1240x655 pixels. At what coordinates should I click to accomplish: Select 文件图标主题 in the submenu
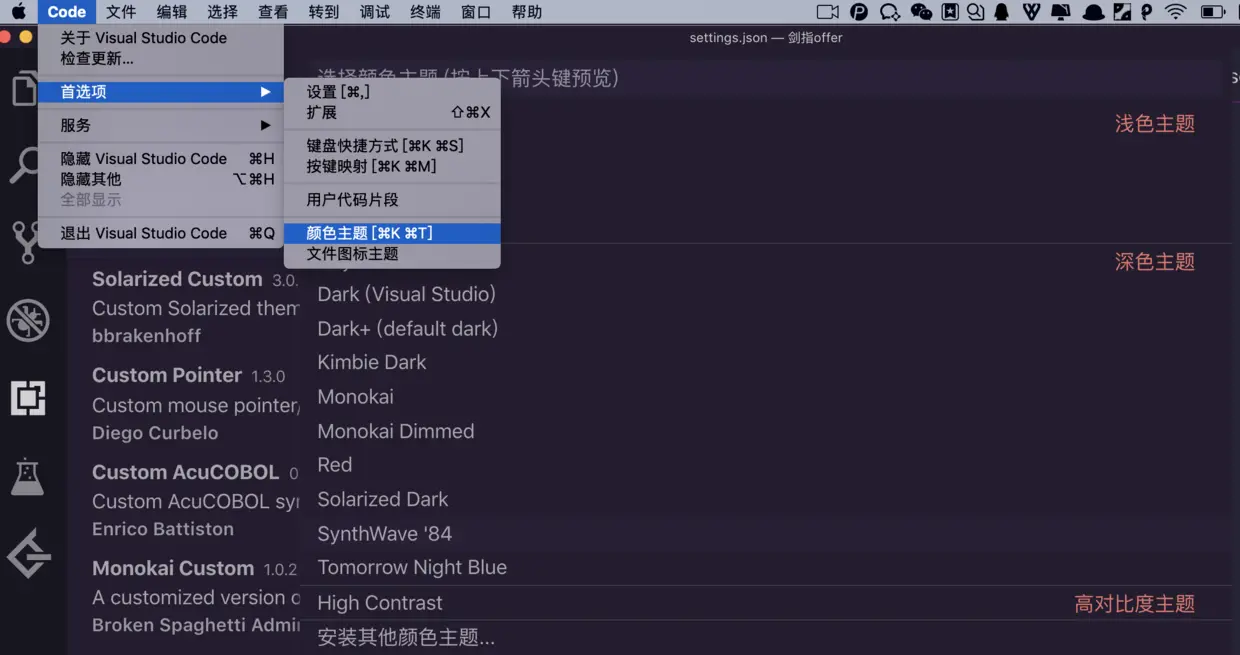(392, 254)
